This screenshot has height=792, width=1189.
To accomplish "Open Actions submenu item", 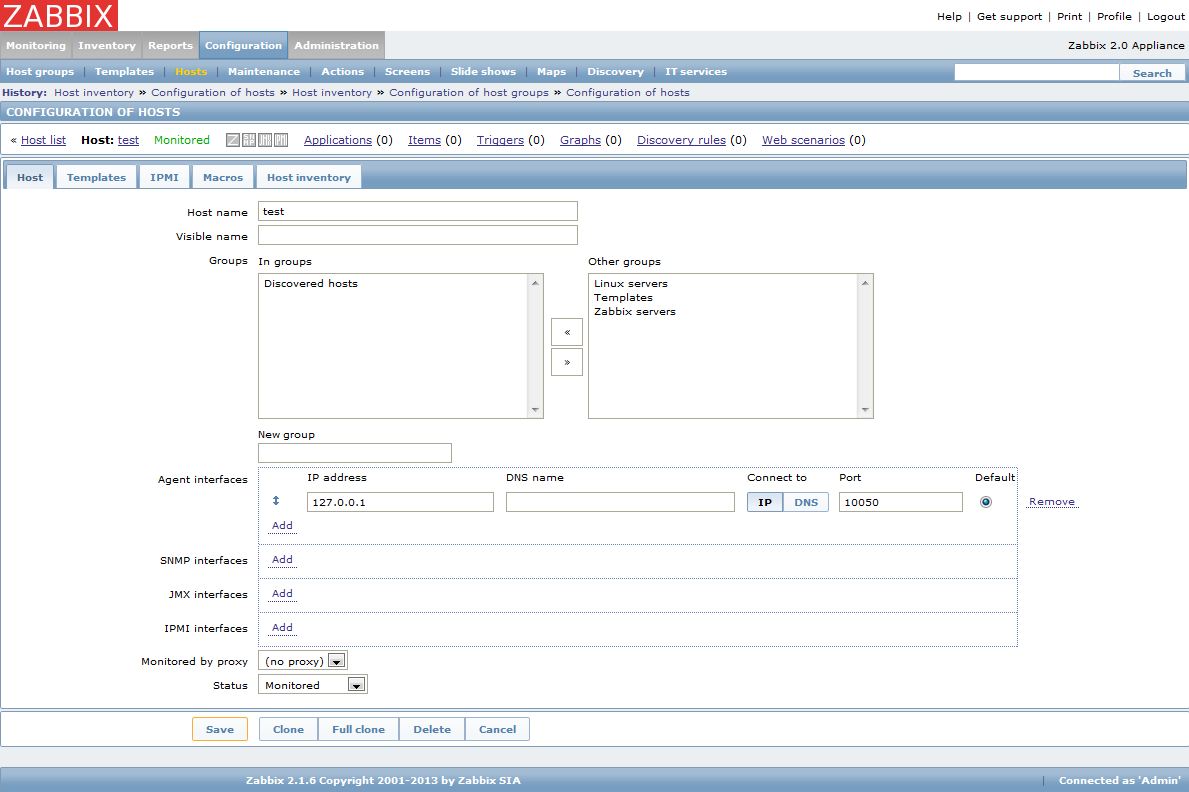I will (343, 71).
